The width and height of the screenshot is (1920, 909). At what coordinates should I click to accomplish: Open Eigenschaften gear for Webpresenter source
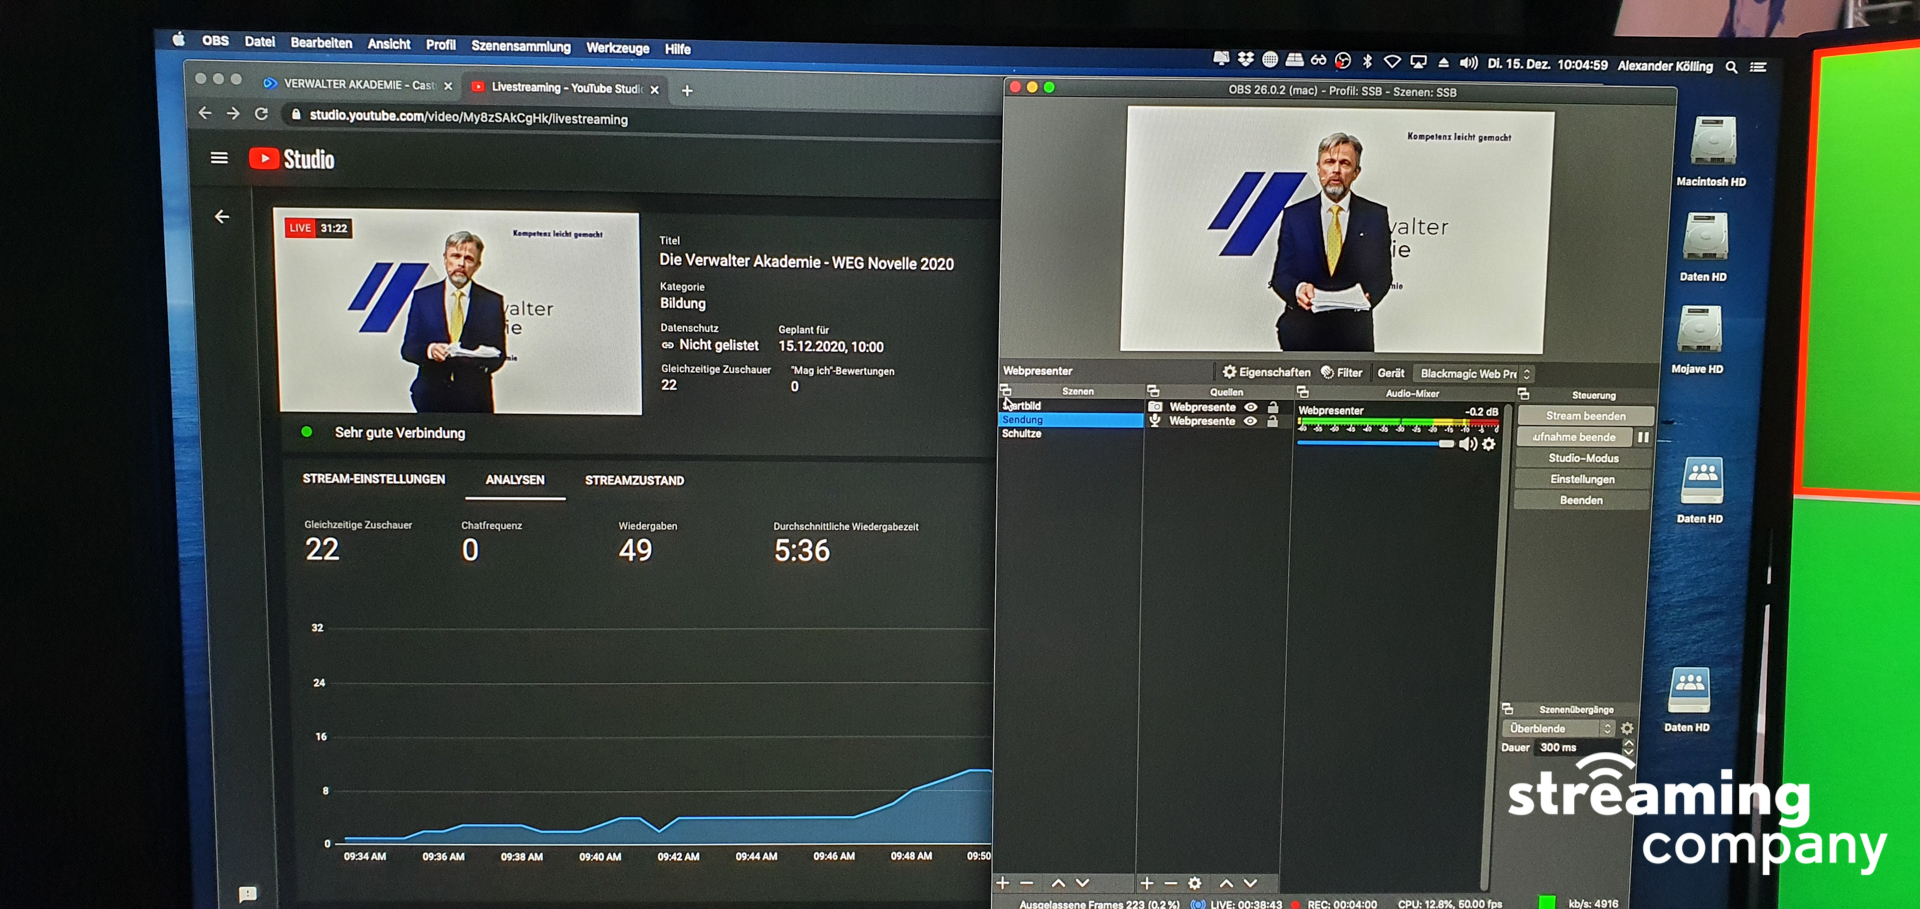point(1265,372)
